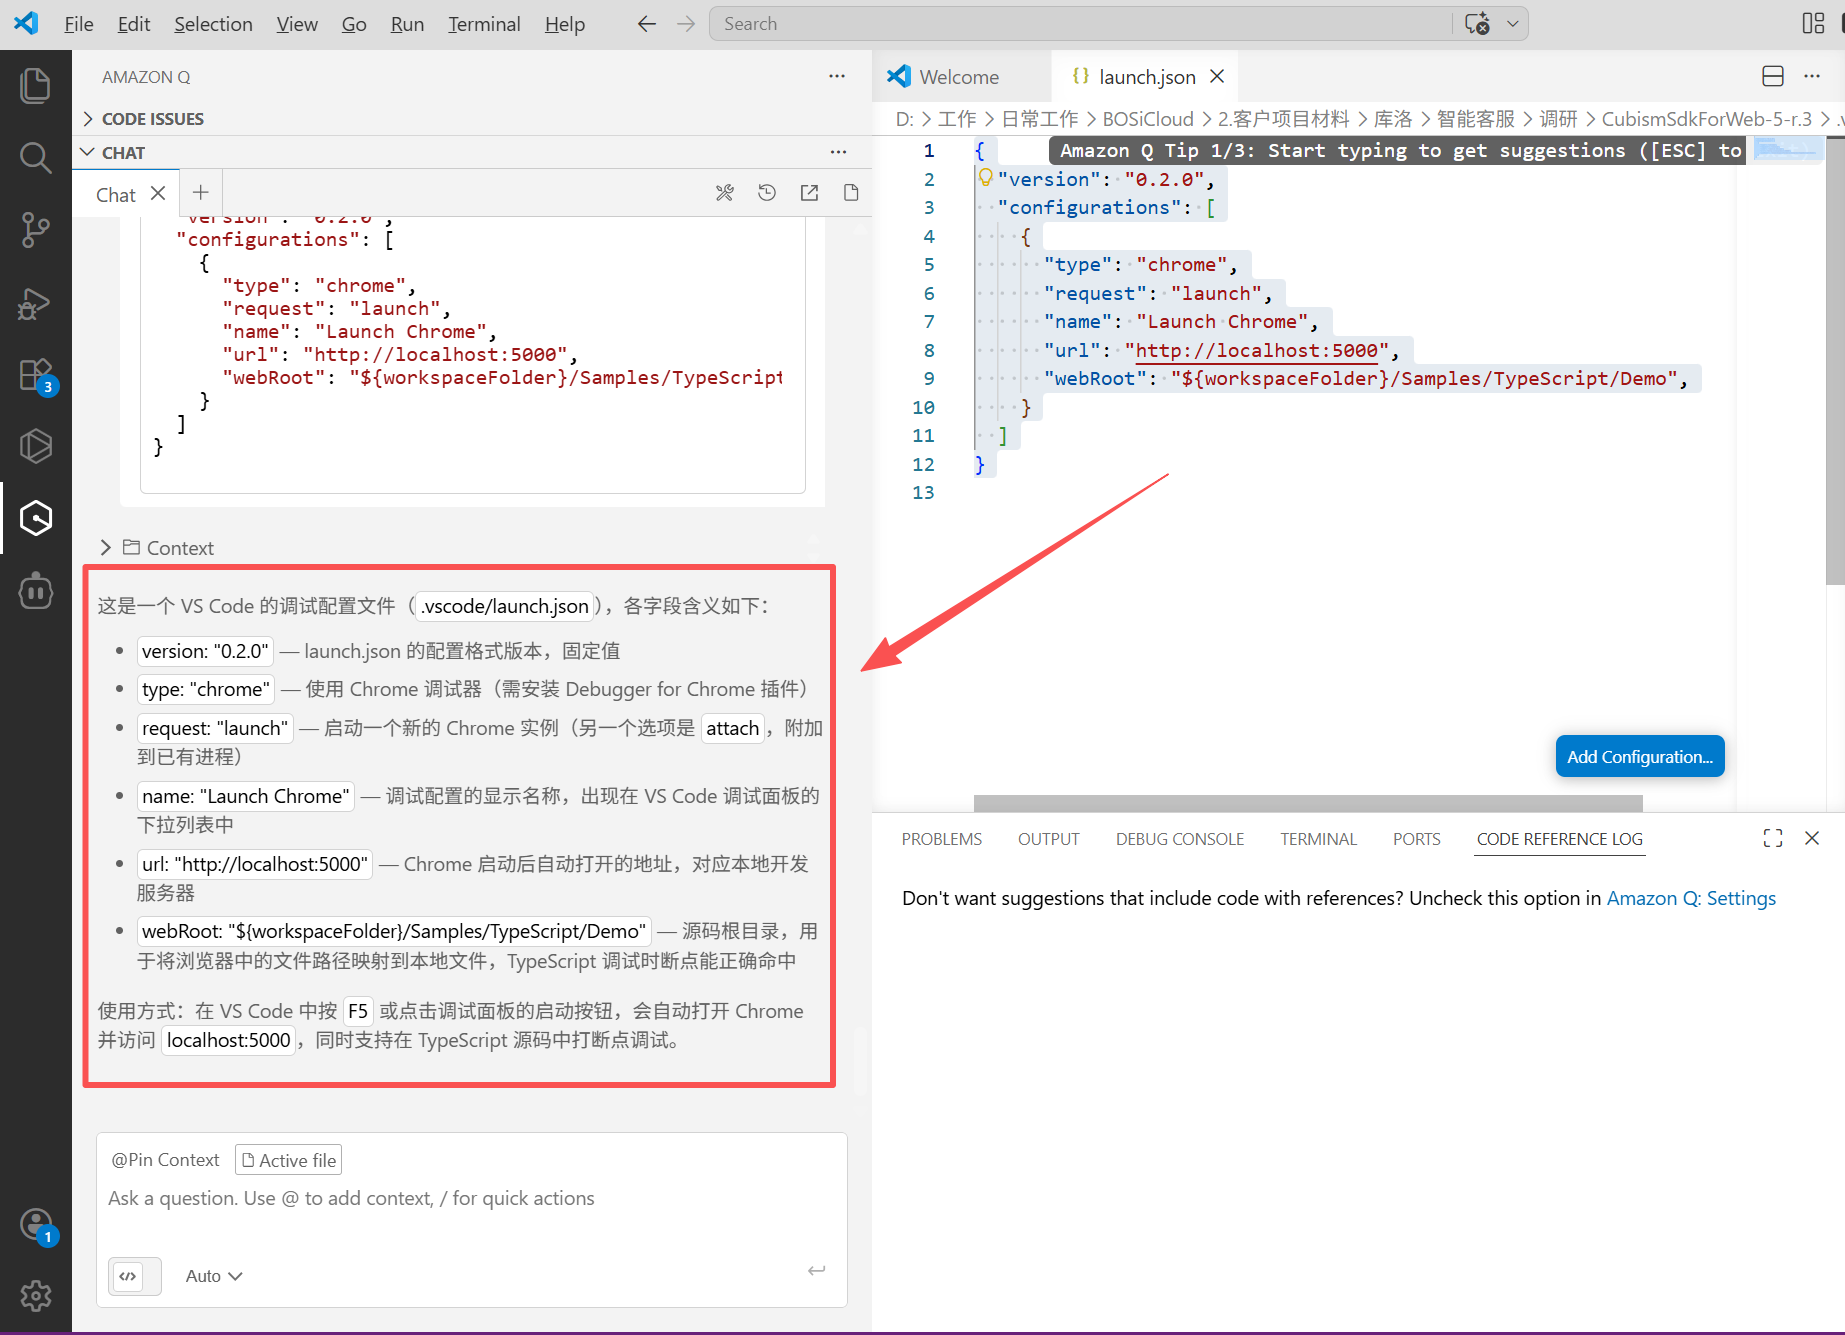This screenshot has width=1845, height=1335.
Task: Expand the CODE ISSUES section
Action: coord(152,119)
